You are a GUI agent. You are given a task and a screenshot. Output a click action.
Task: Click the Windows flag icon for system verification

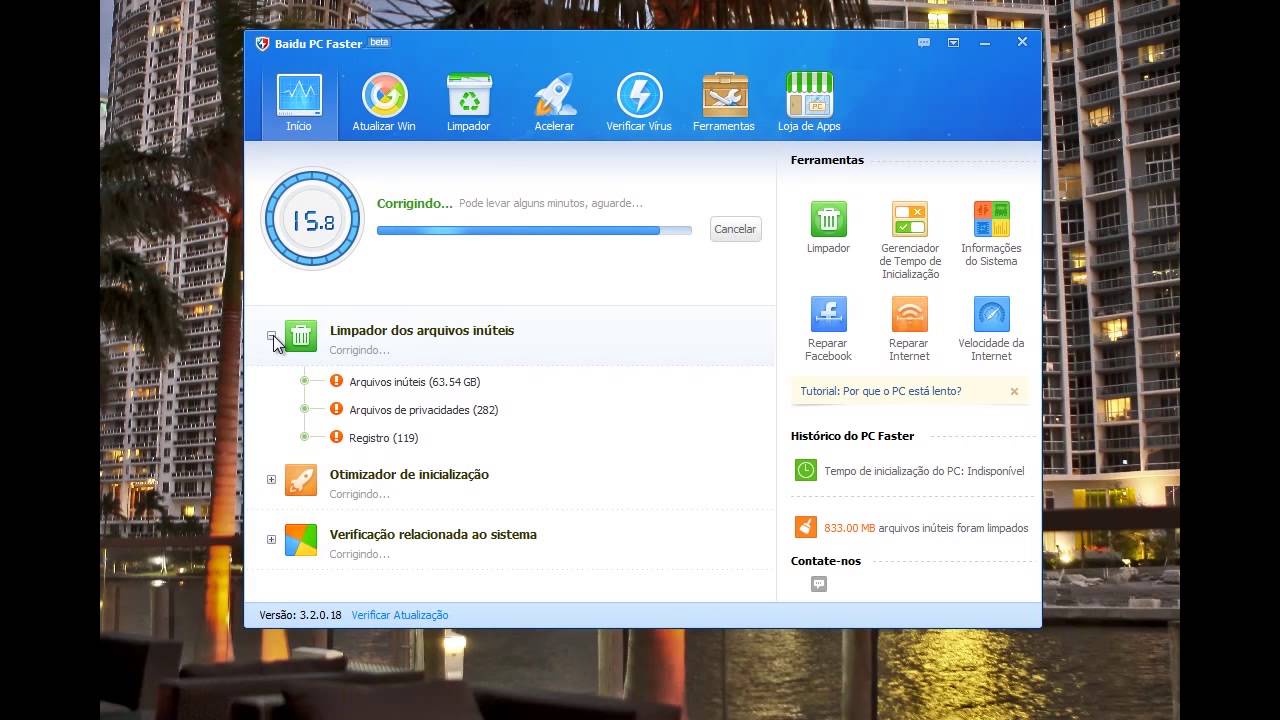(301, 540)
